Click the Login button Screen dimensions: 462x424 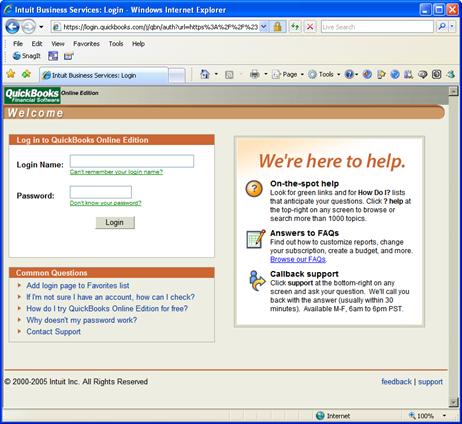(115, 222)
